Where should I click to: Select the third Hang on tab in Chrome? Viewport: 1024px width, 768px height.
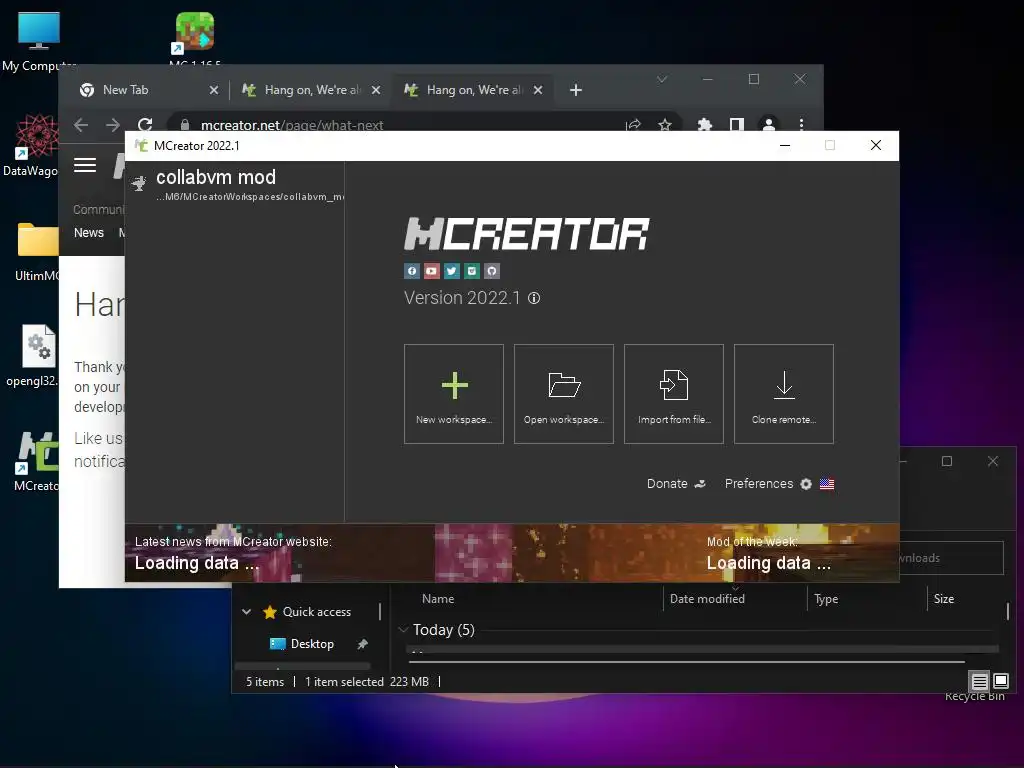click(473, 90)
